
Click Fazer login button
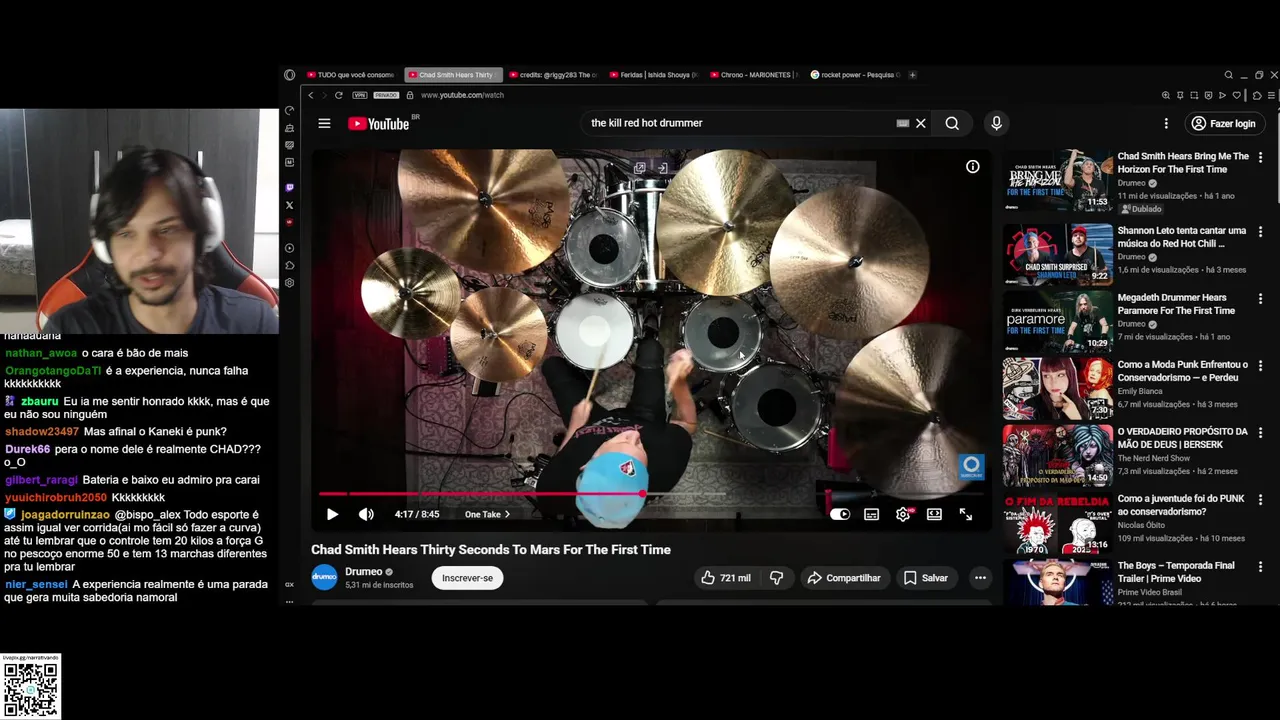[1223, 123]
